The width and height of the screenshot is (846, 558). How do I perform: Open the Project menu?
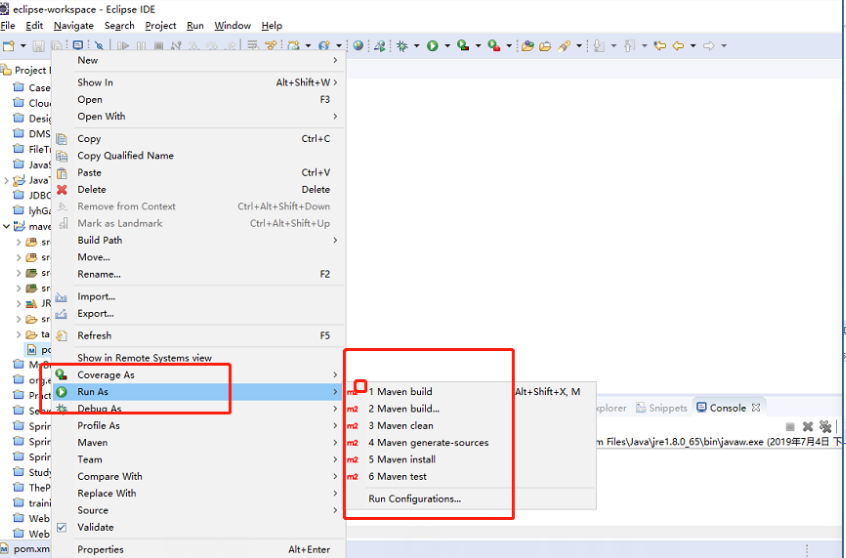[160, 25]
